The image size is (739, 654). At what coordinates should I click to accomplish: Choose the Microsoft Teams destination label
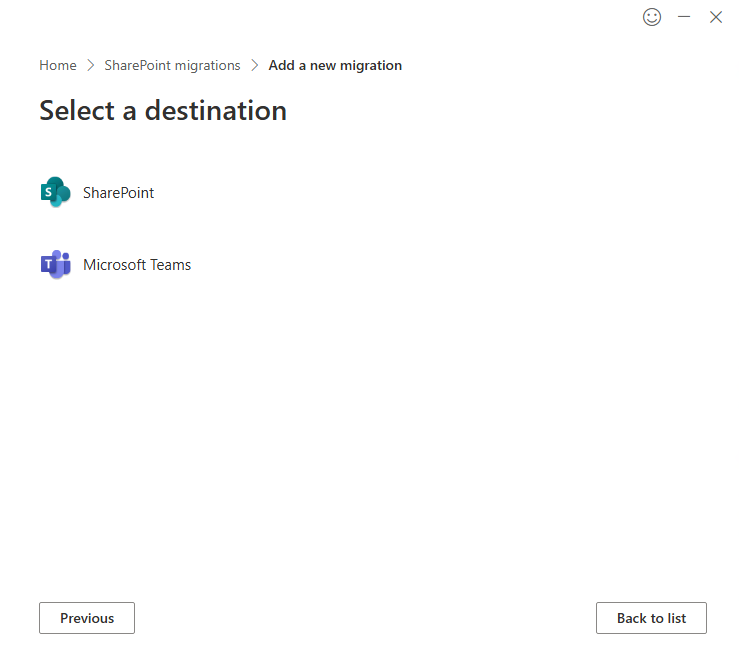[137, 265]
